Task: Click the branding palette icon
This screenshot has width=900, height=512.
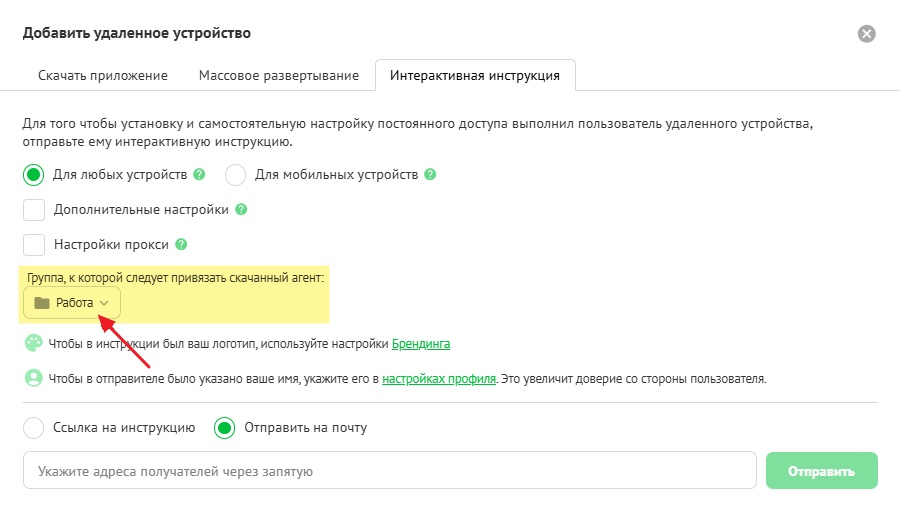Action: (34, 343)
